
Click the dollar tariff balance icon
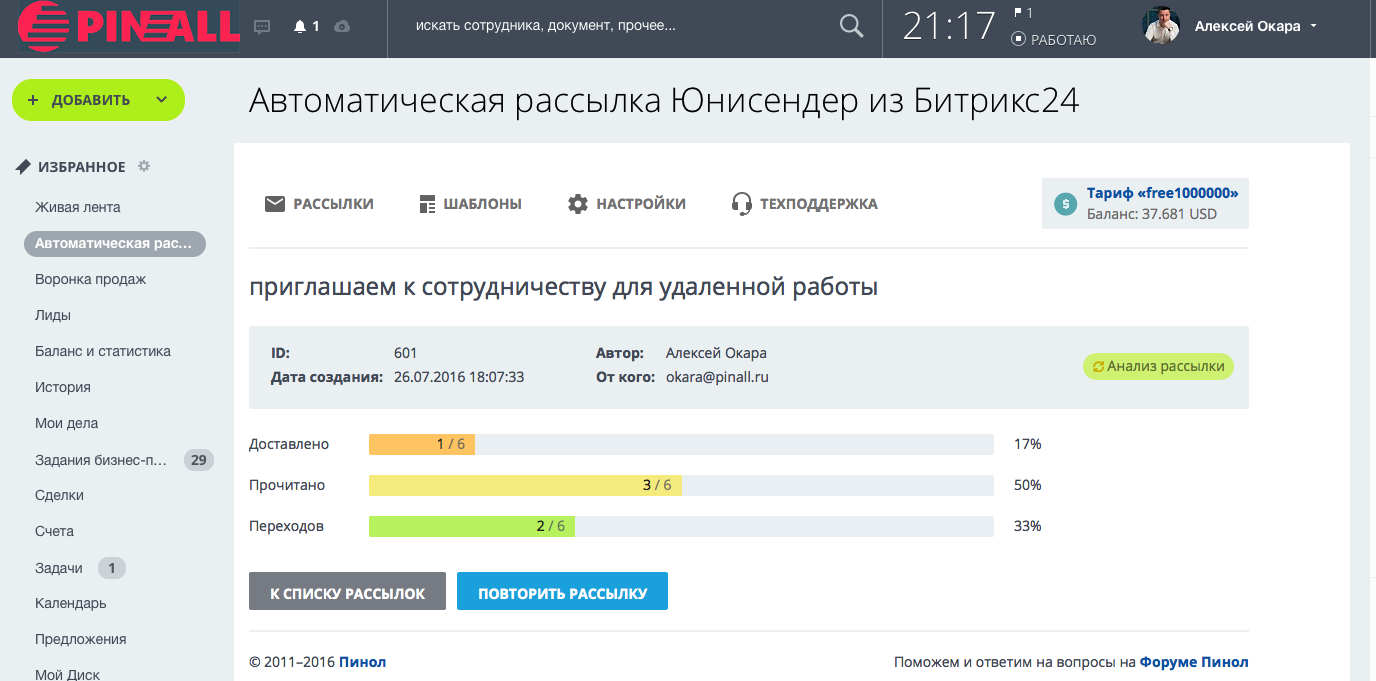pyautogui.click(x=1066, y=203)
